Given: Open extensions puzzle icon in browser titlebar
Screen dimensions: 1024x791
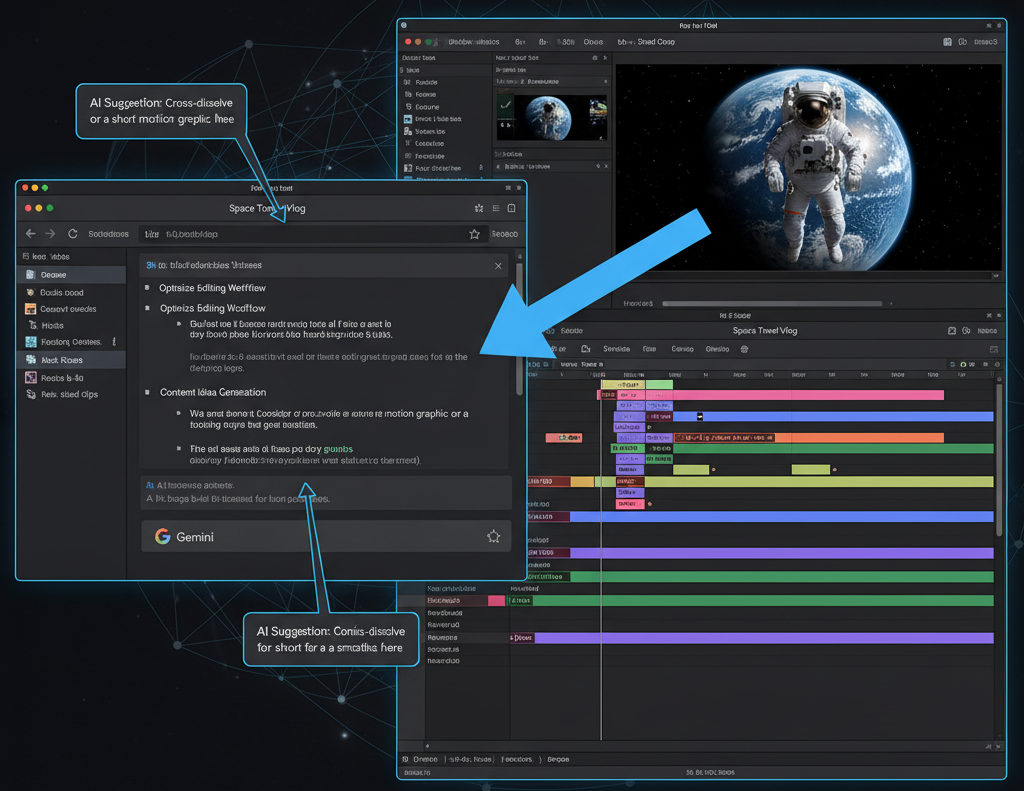Looking at the screenshot, I should point(479,208).
